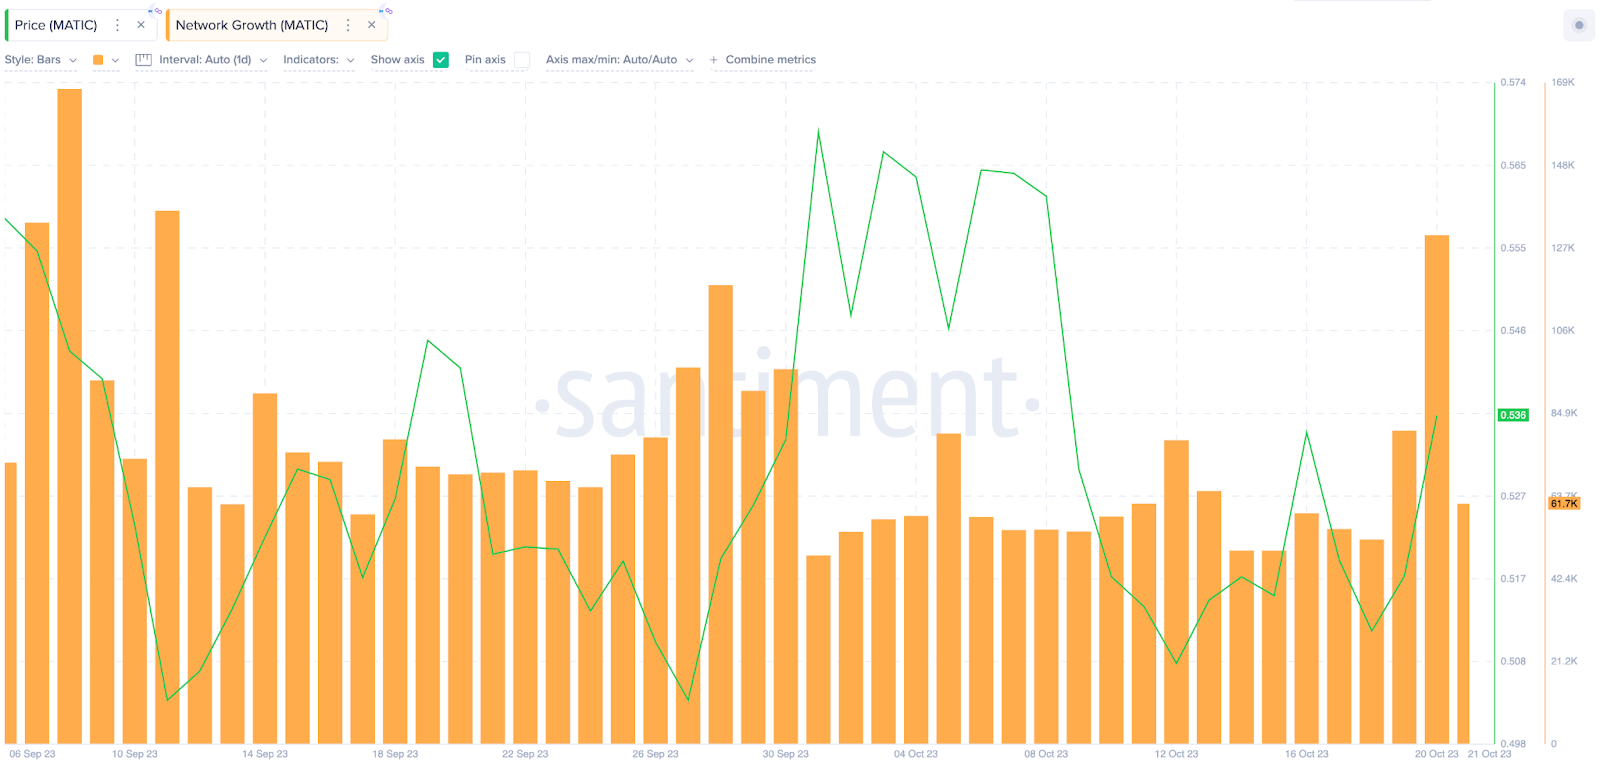Click the green 0.536 current price tag
Image resolution: width=1600 pixels, height=766 pixels.
click(x=1513, y=415)
